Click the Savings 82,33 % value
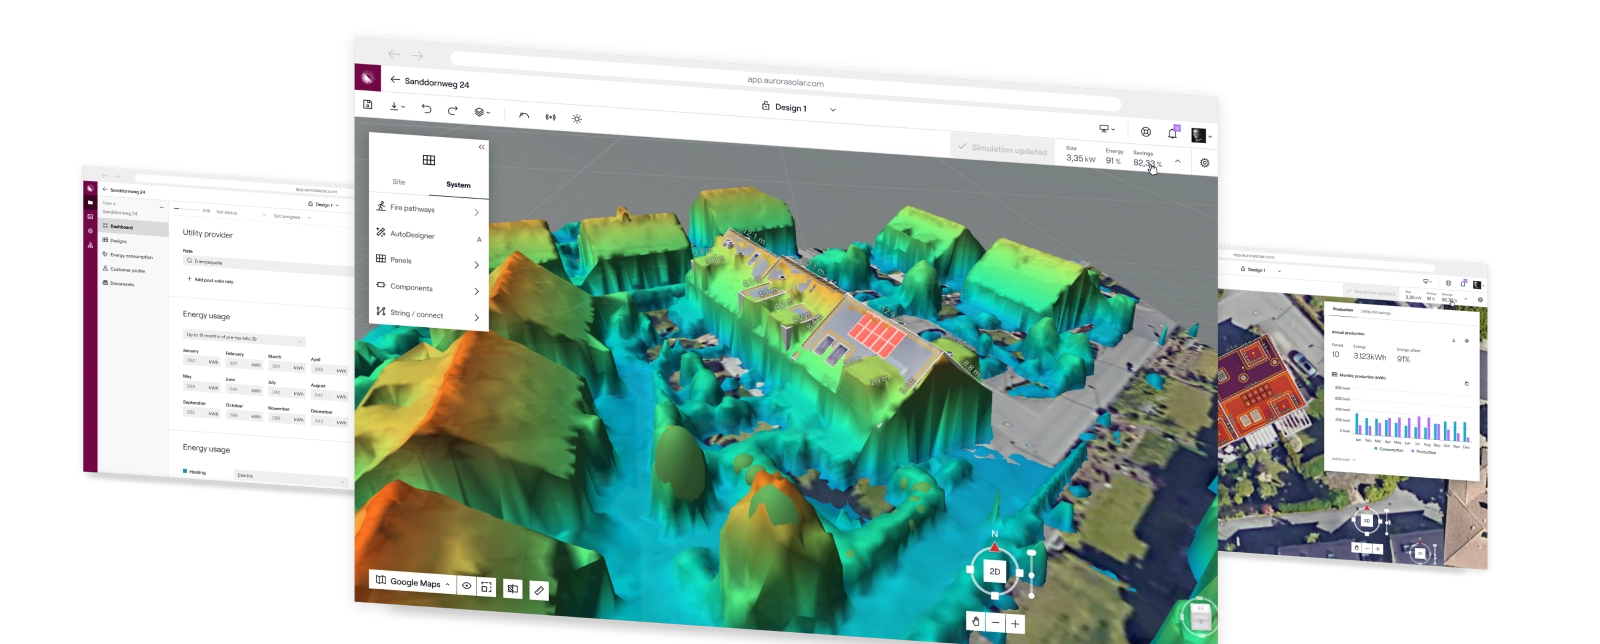This screenshot has width=1600, height=644. 1147,163
